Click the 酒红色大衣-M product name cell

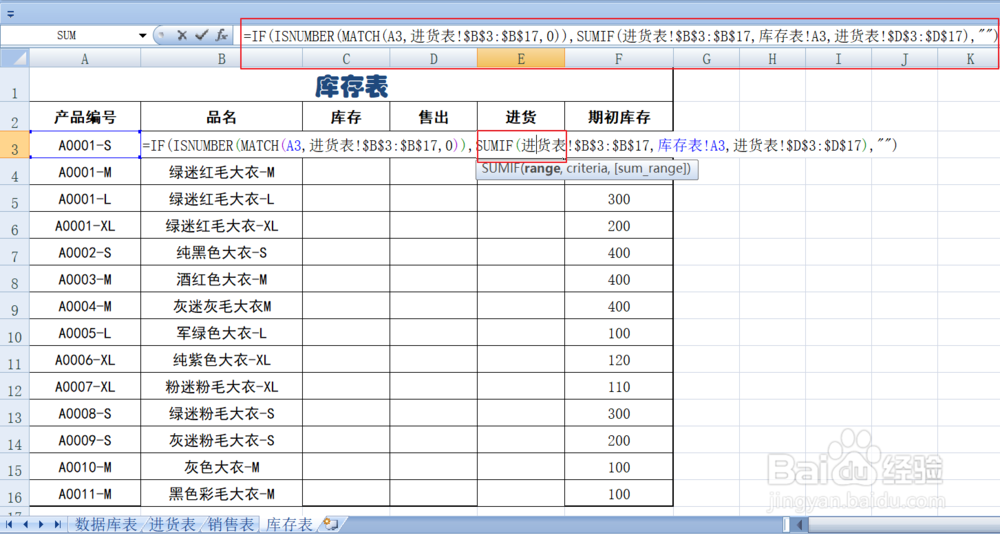point(221,279)
